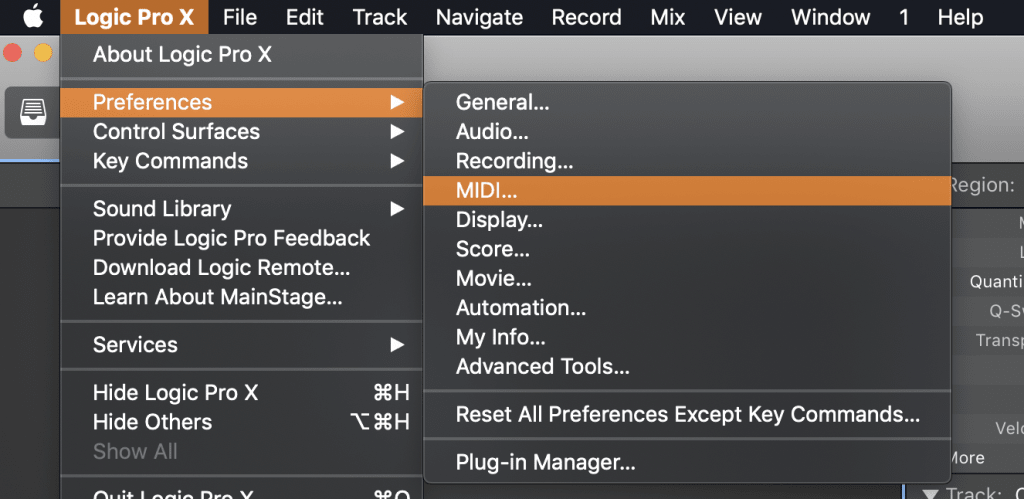Open the Logic Pro X menu

click(134, 17)
